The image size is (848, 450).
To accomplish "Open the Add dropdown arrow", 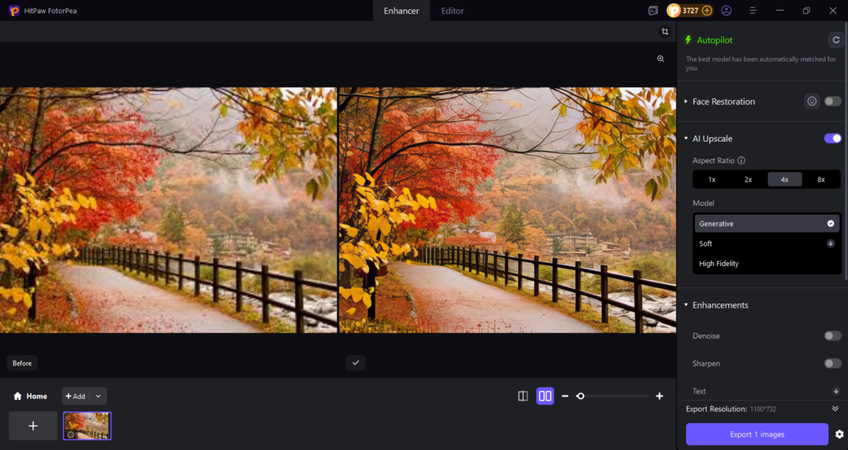I will [x=98, y=396].
